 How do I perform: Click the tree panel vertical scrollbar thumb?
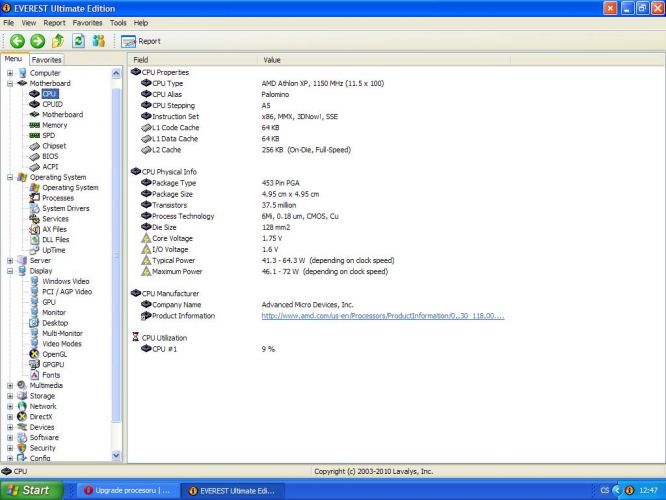(x=116, y=255)
